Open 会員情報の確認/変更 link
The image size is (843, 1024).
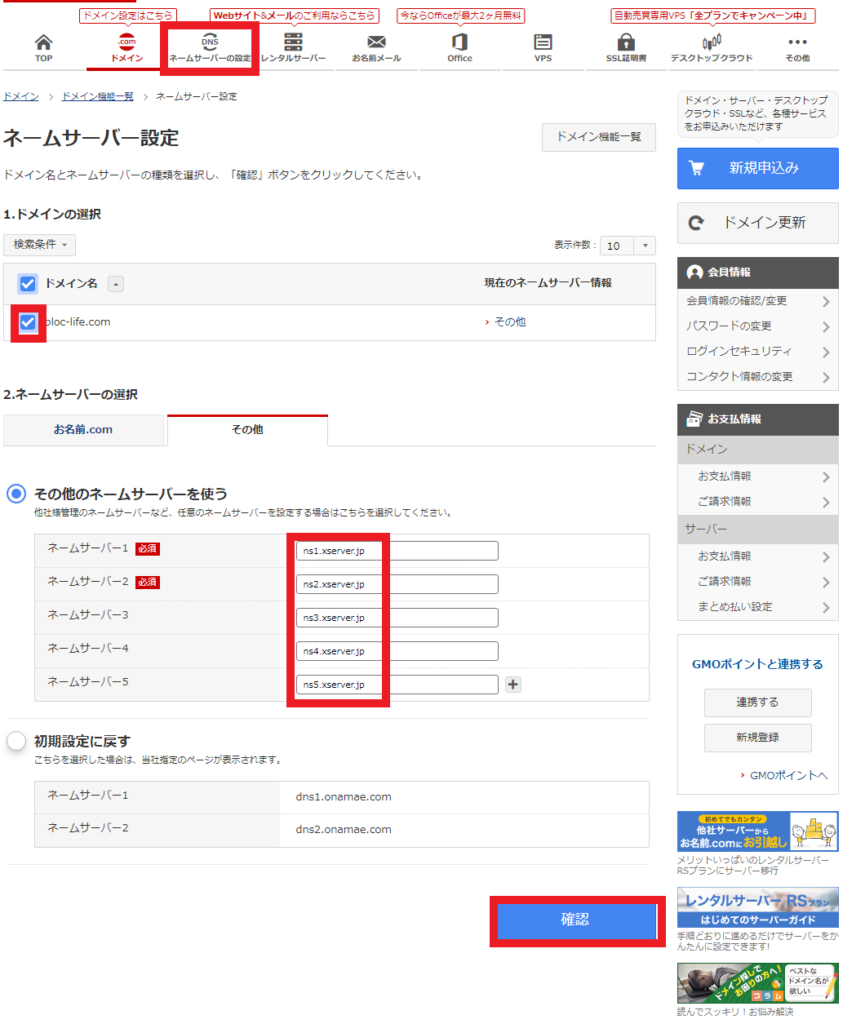(757, 301)
